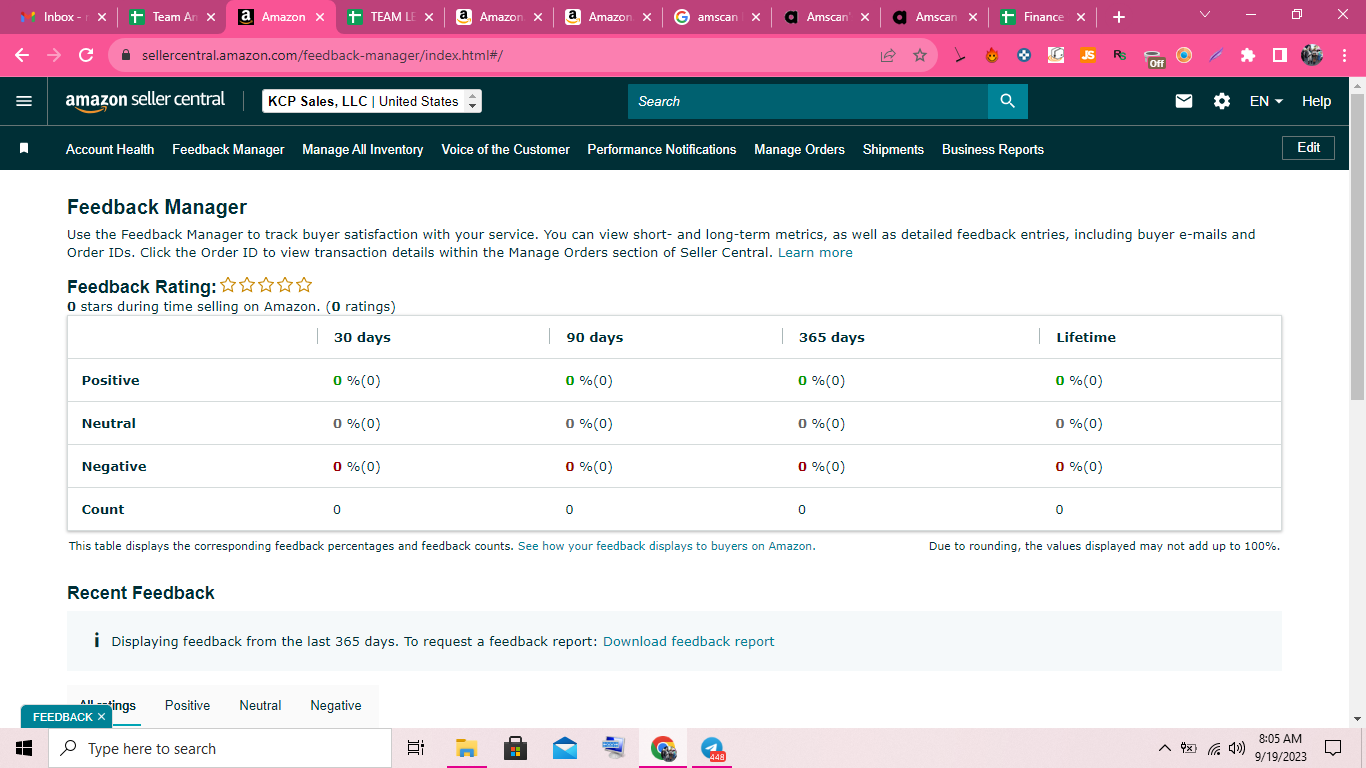Open File Explorer from the taskbar
Screen dimensions: 1366x768
coord(466,748)
